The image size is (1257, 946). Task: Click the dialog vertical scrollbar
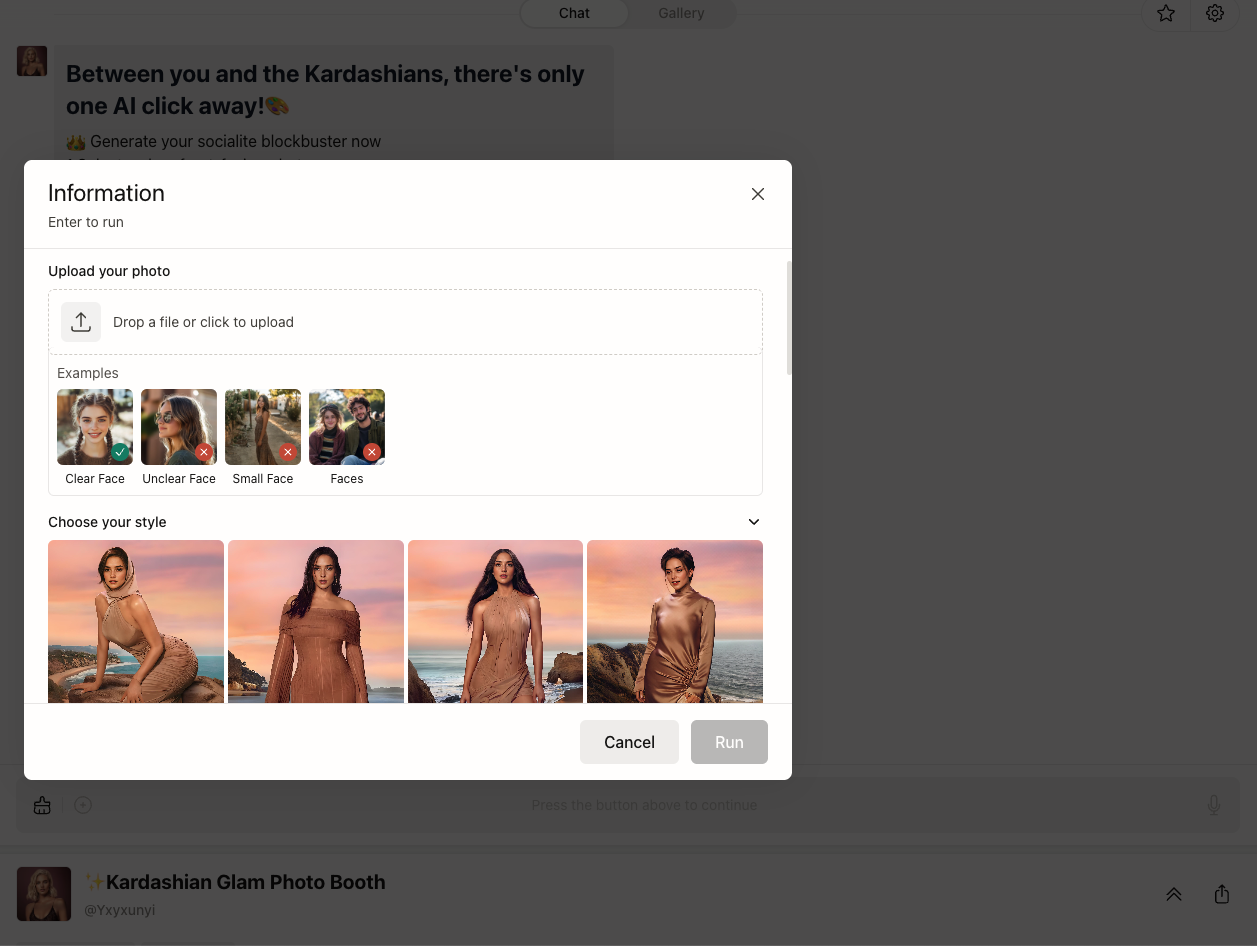pos(789,318)
